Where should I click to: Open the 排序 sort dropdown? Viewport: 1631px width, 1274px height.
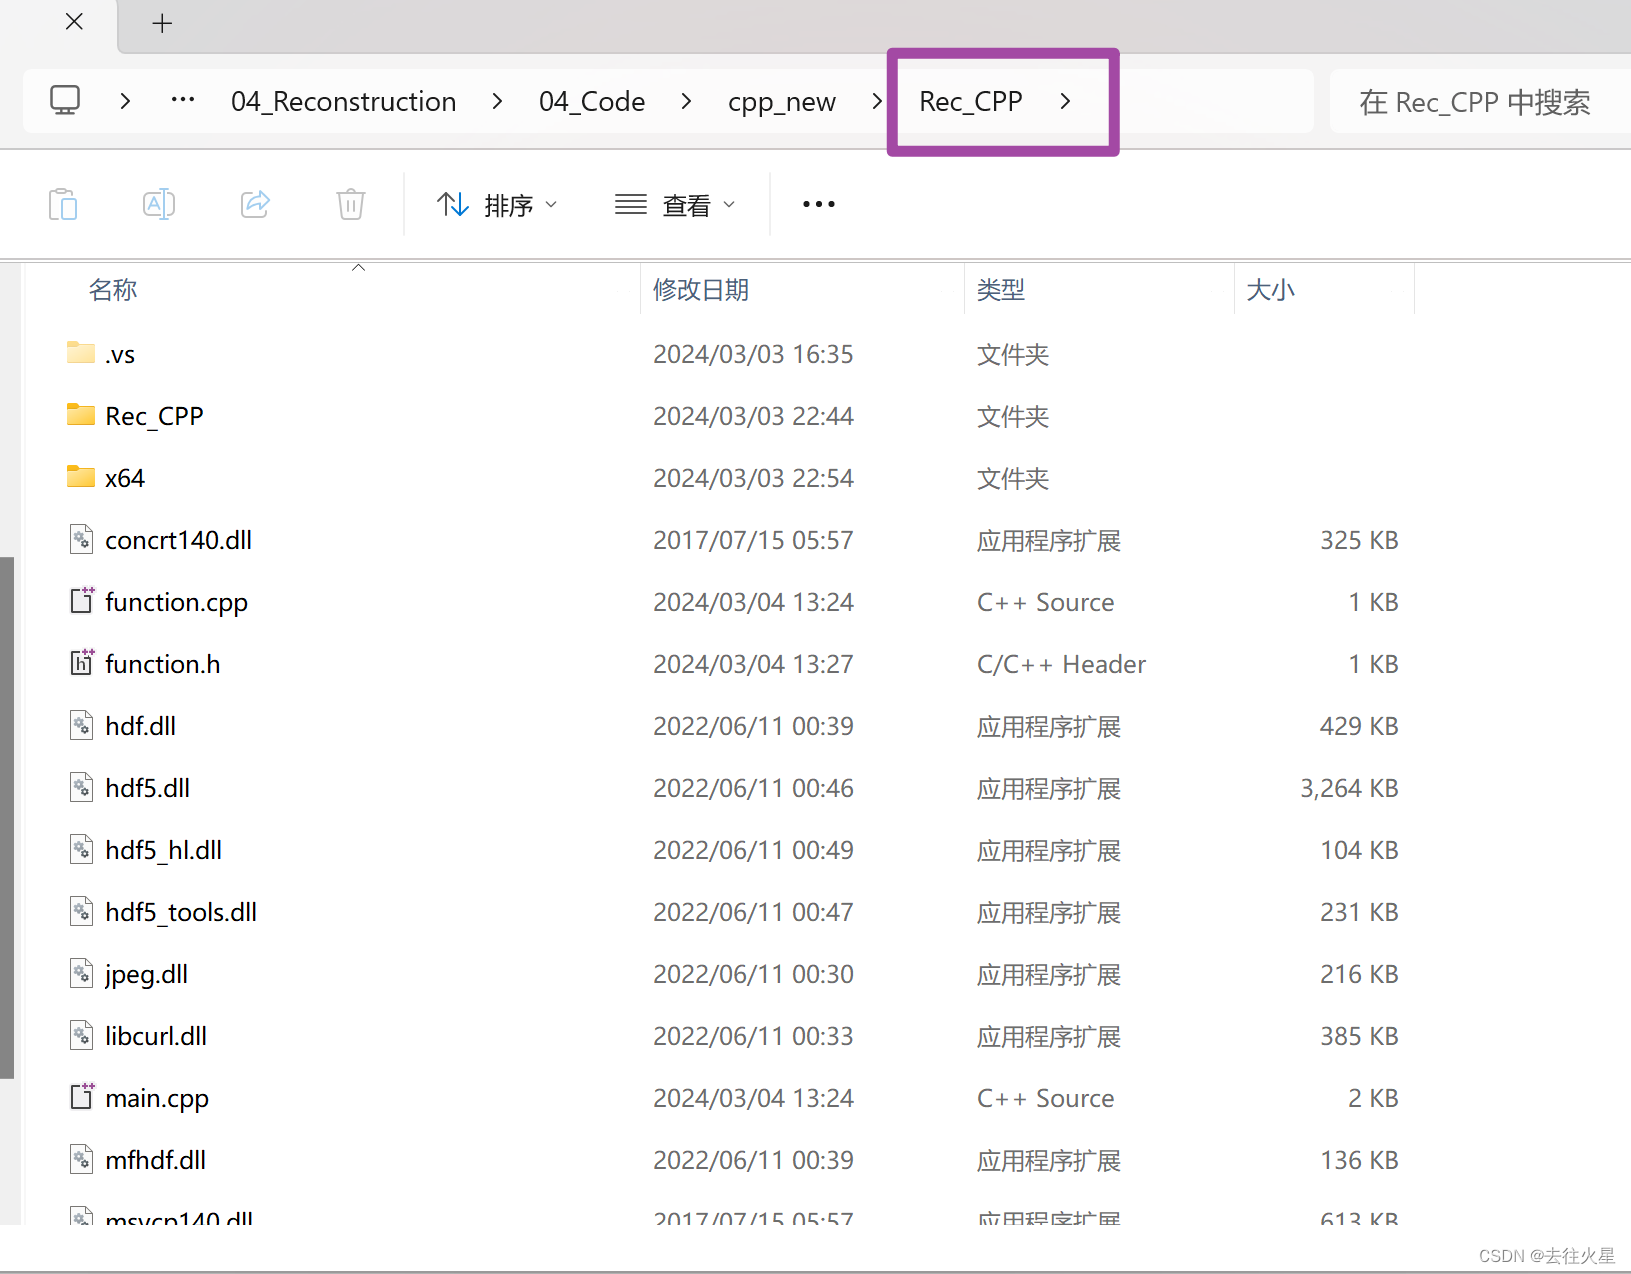[497, 205]
